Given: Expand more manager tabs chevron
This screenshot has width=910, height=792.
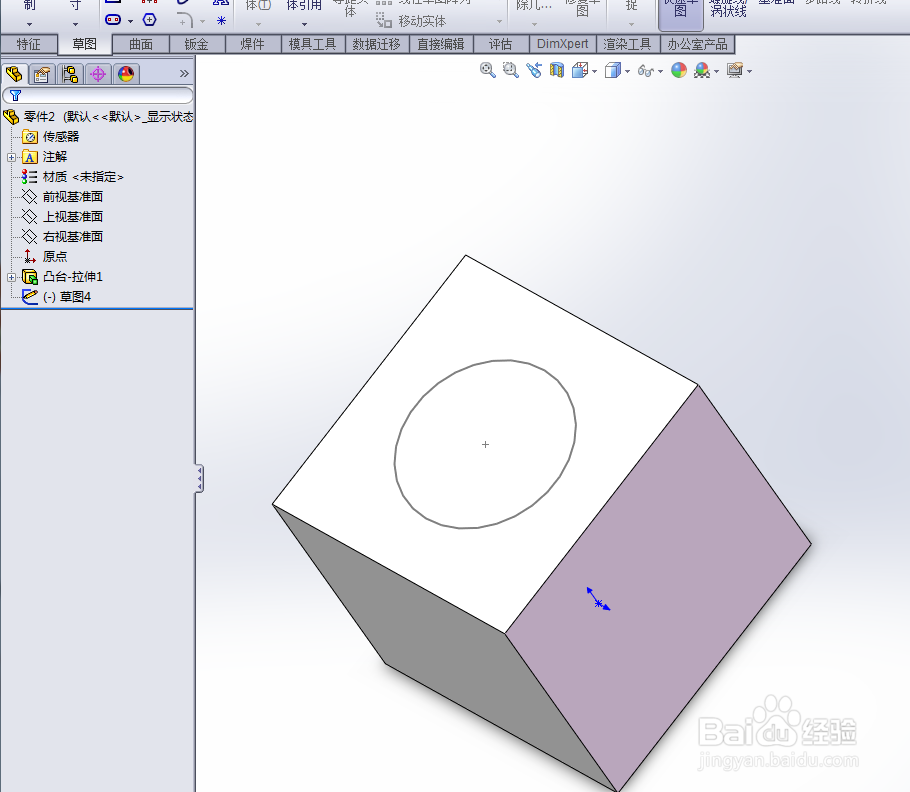Looking at the screenshot, I should click(x=184, y=74).
